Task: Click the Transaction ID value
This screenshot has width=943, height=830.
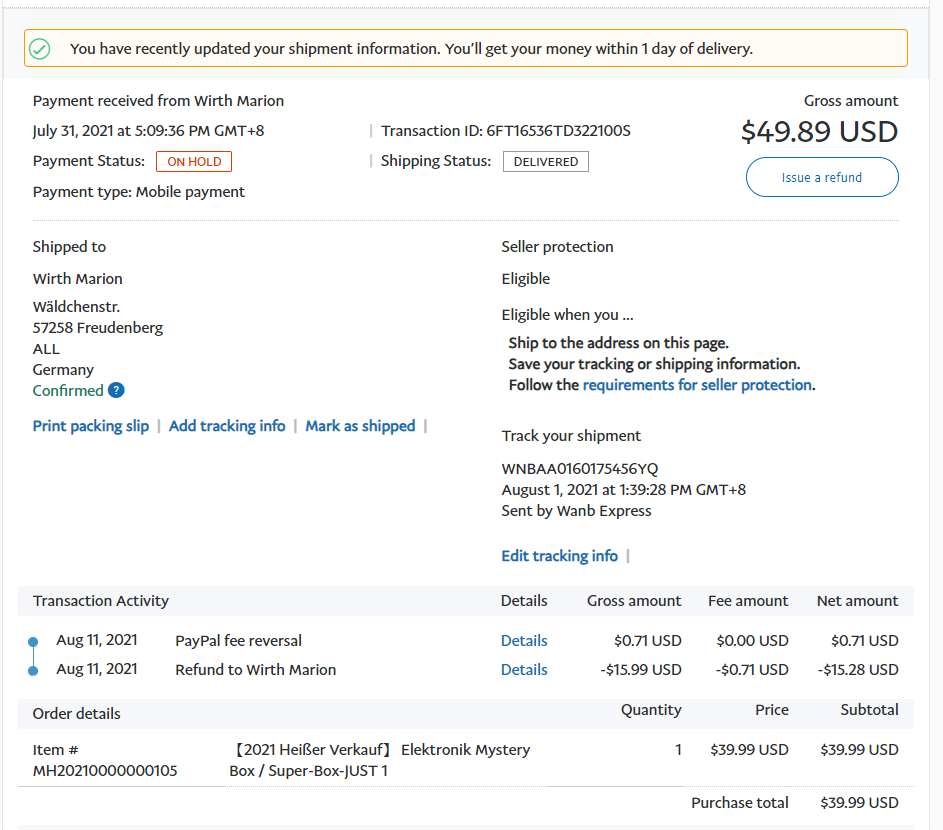Action: tap(558, 131)
